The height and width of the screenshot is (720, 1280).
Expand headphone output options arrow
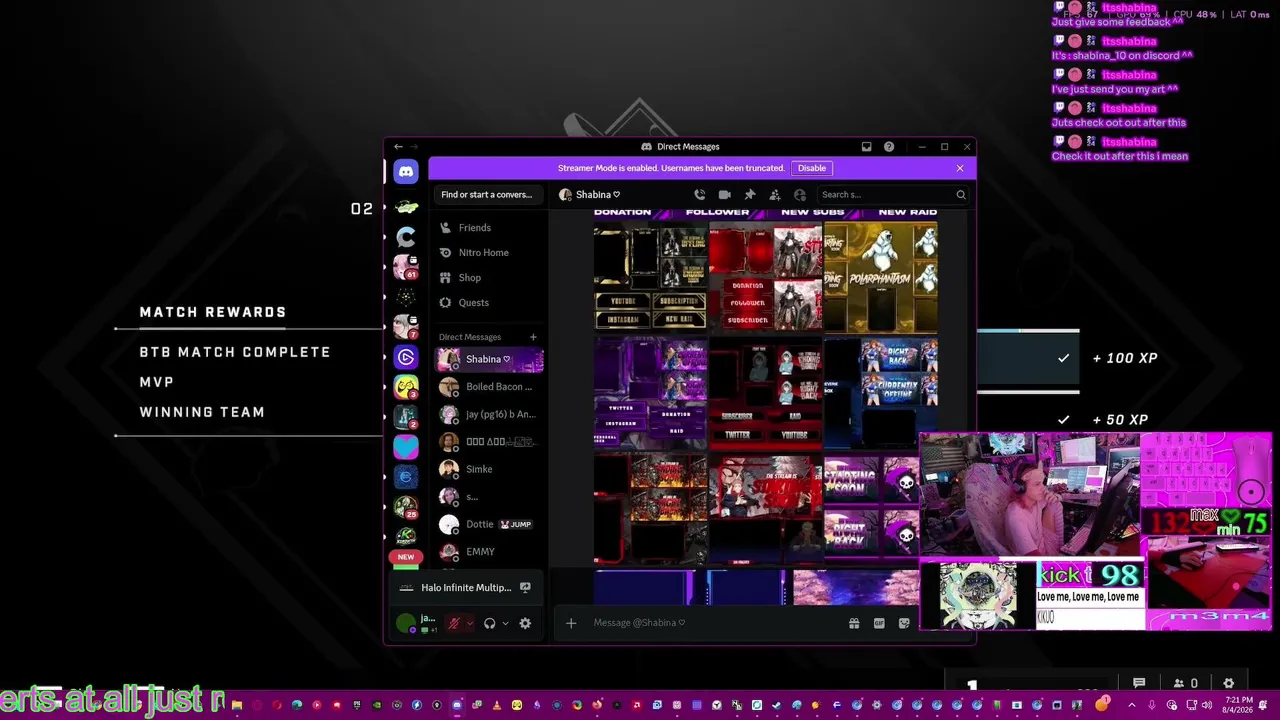pos(505,623)
